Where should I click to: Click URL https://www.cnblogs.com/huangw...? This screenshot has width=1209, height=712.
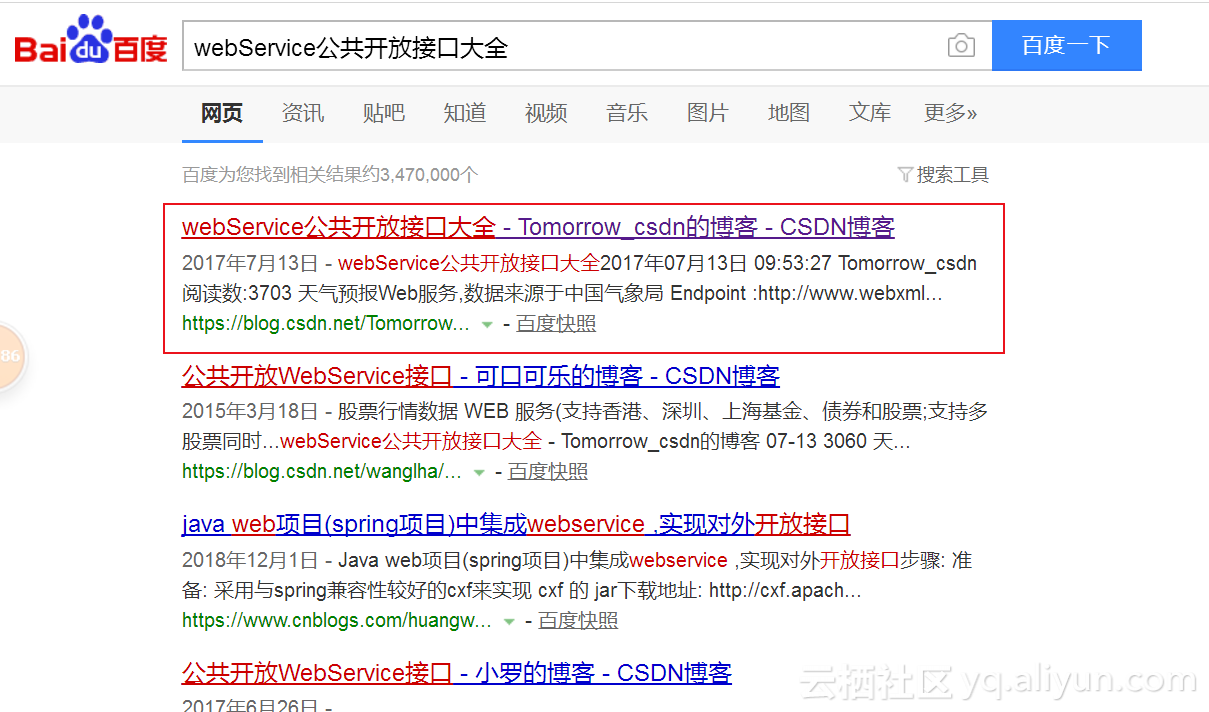(337, 620)
